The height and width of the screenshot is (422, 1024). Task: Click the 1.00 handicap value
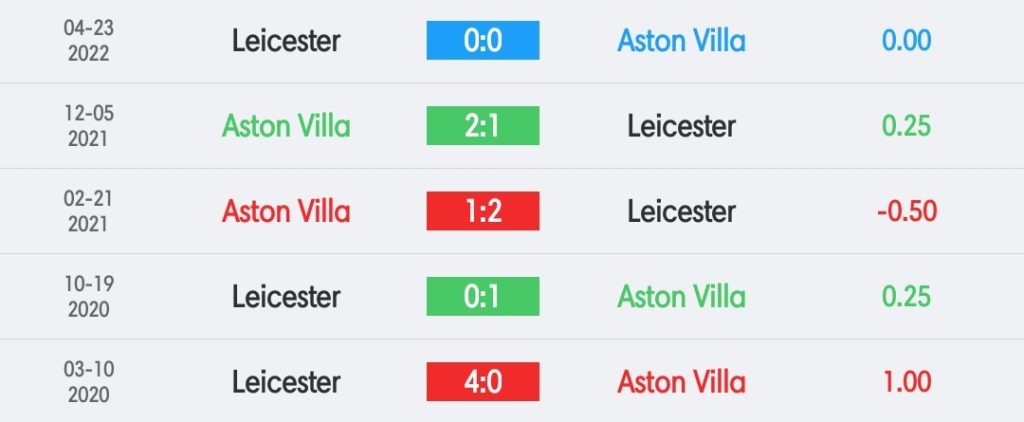point(906,381)
